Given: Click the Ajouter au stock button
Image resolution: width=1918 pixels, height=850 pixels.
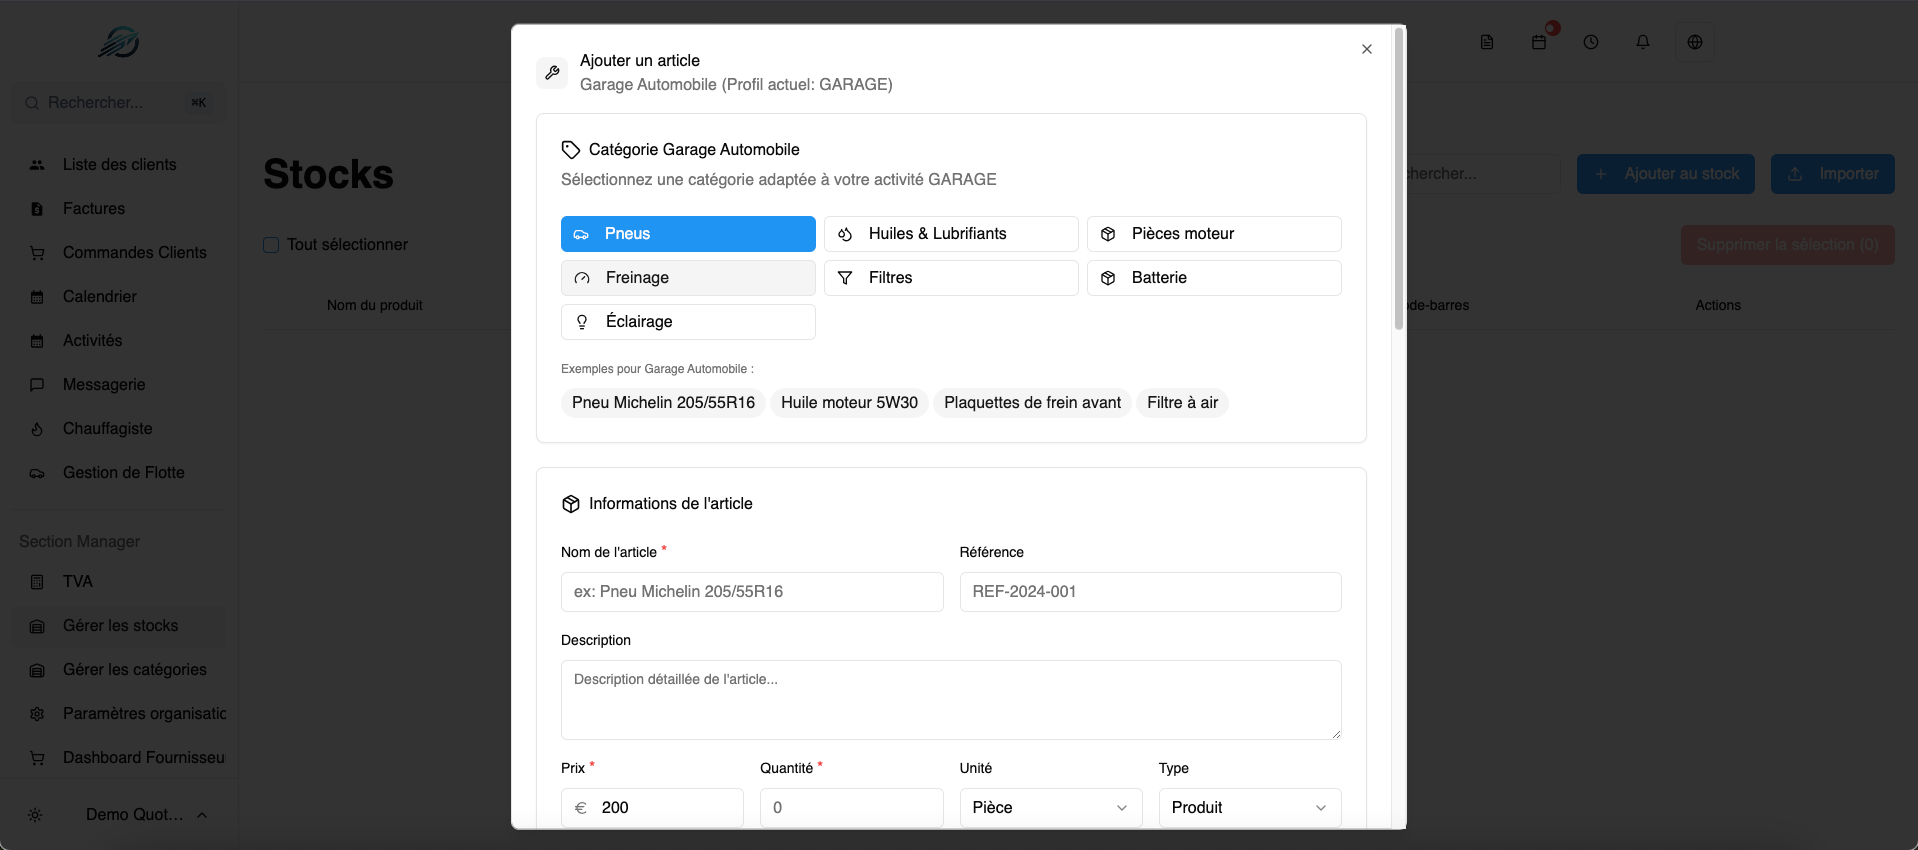Looking at the screenshot, I should [1666, 174].
